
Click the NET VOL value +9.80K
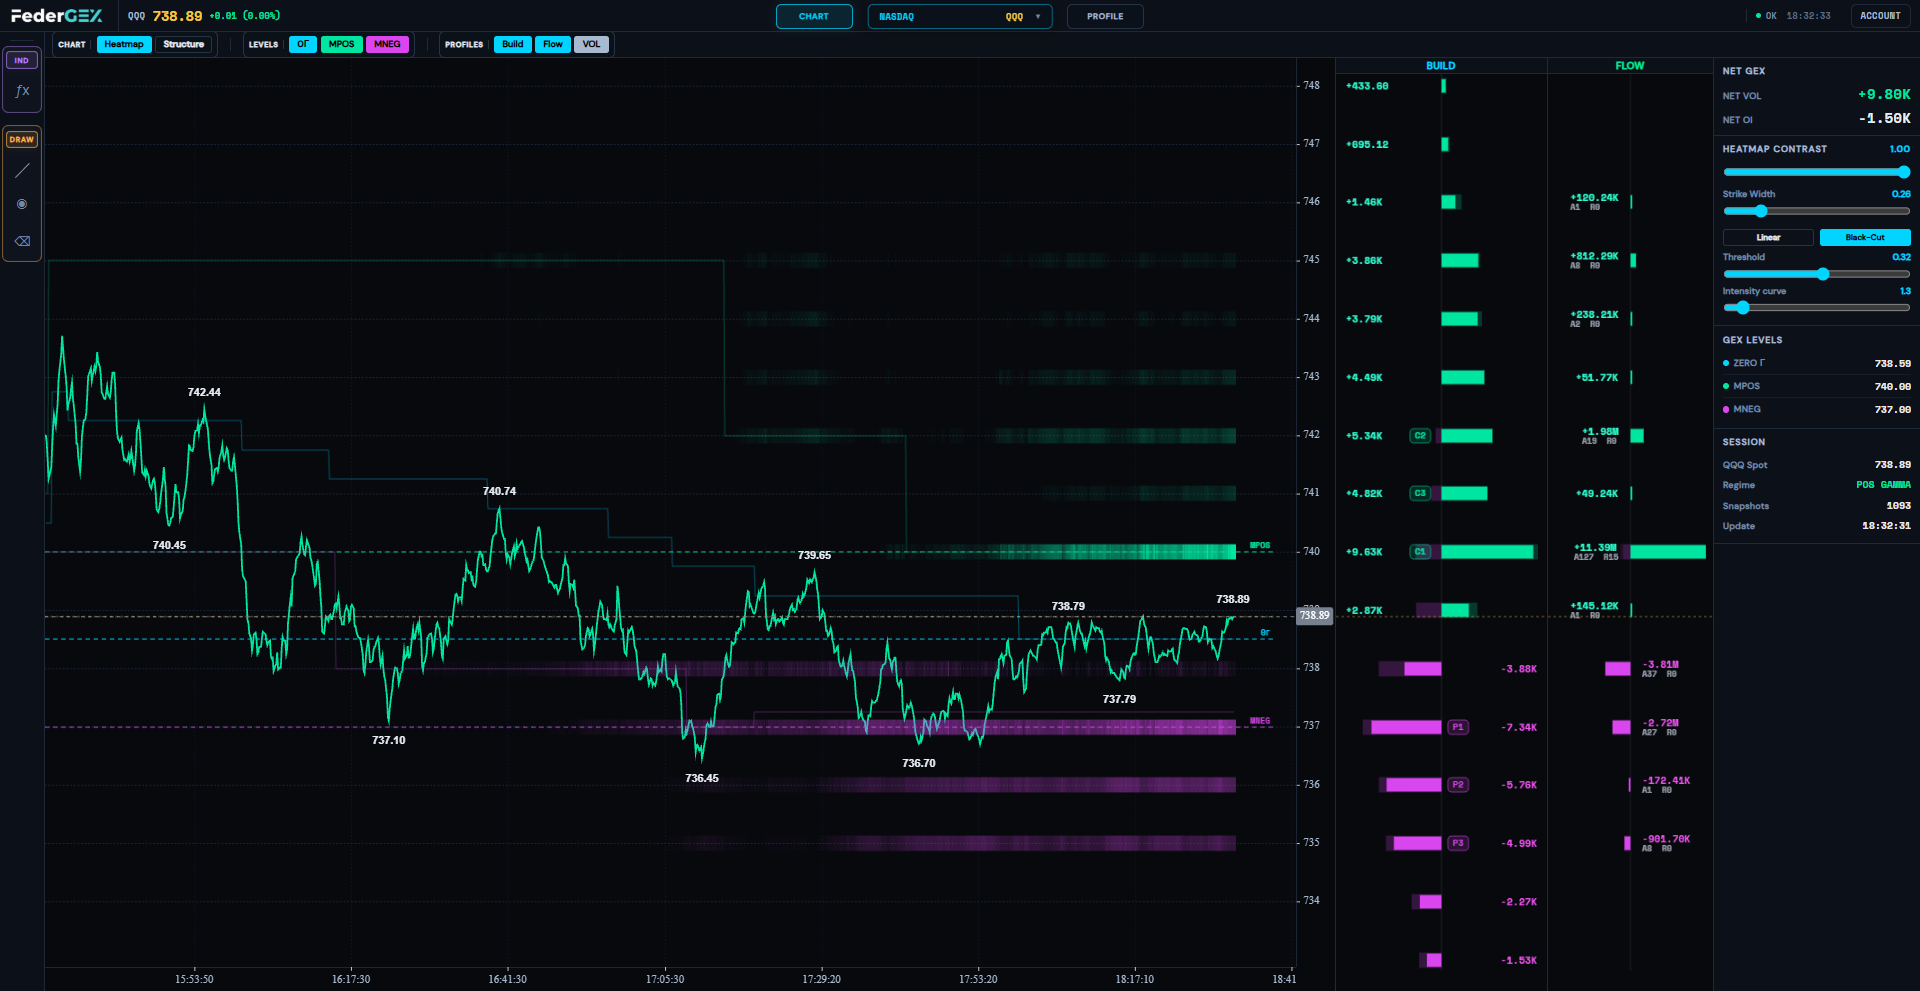(1884, 95)
